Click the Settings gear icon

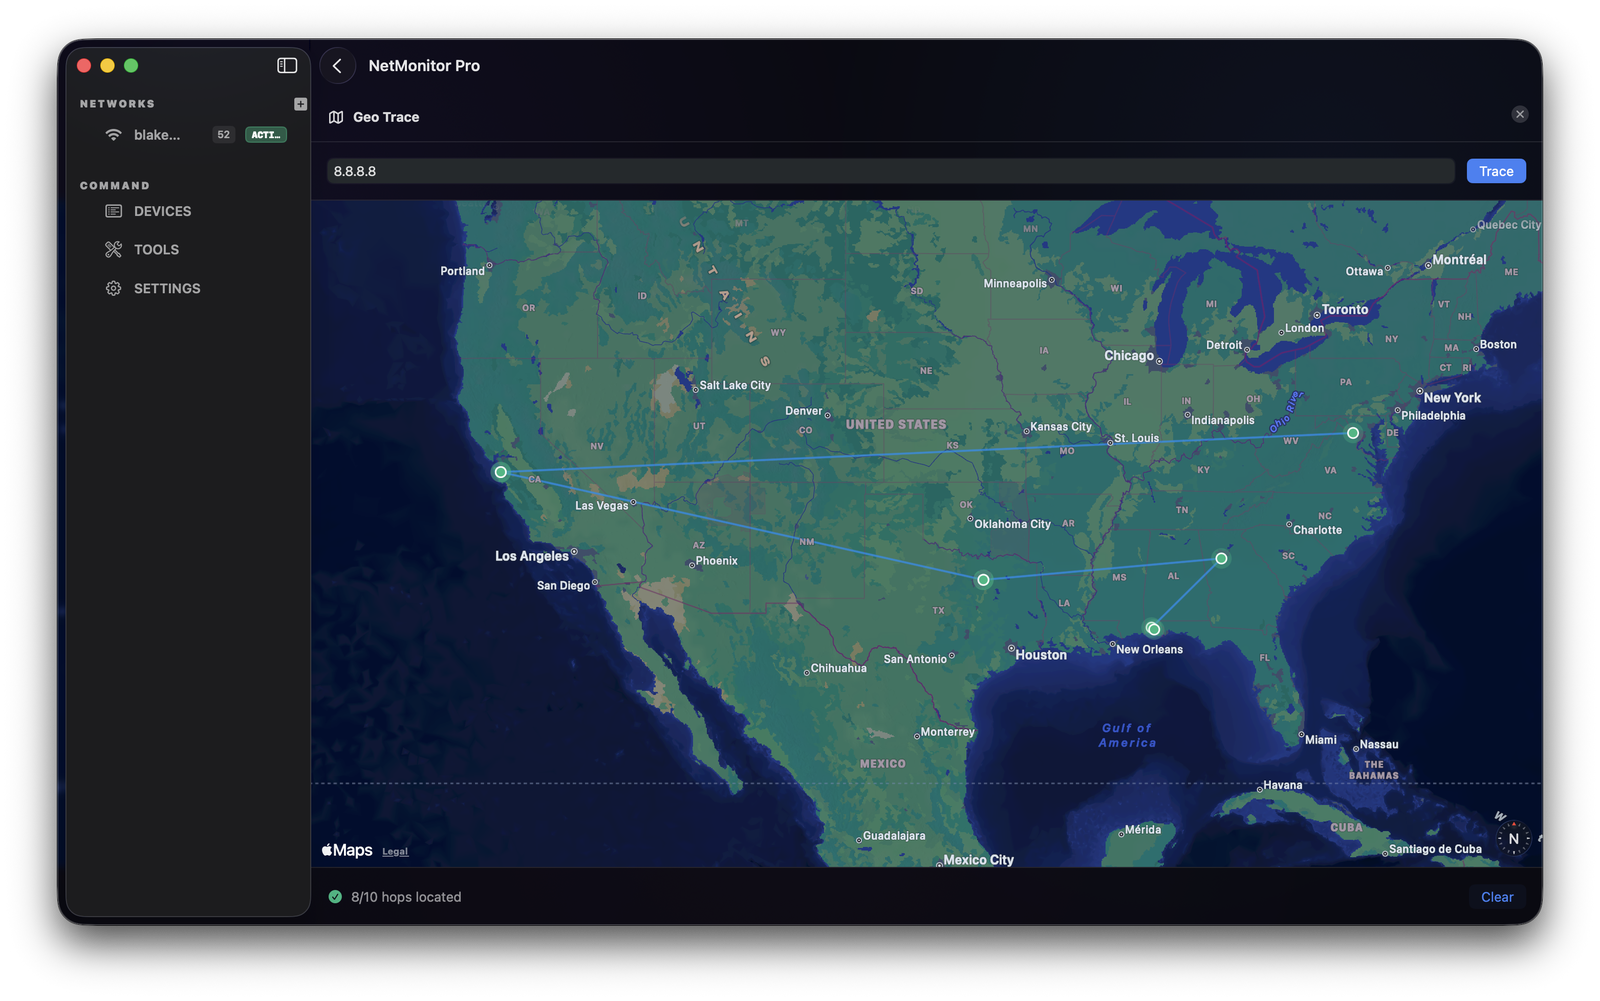pos(114,288)
